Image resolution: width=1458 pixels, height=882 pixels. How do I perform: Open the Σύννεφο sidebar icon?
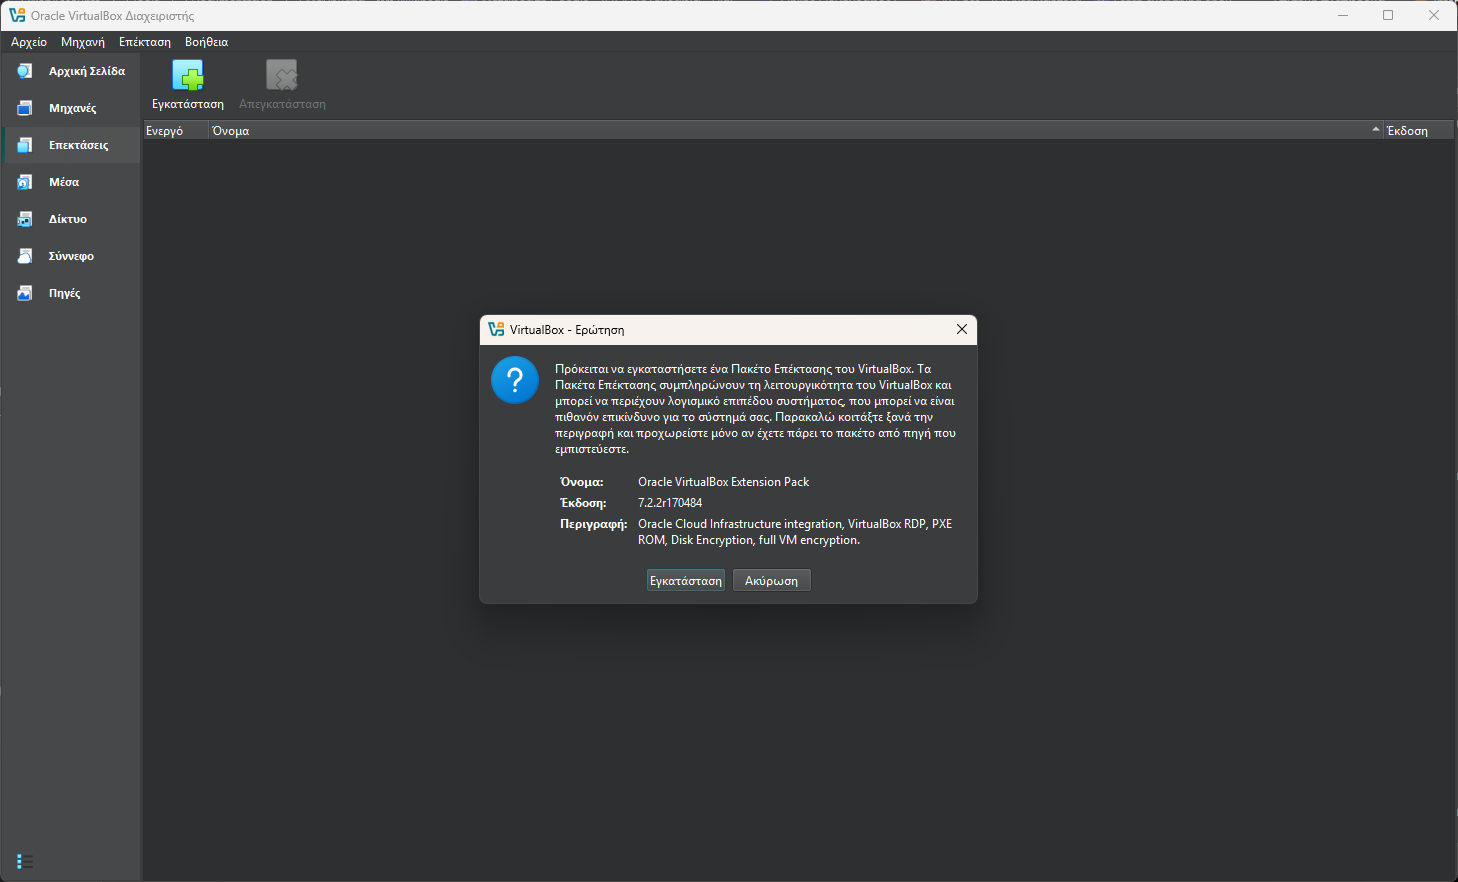tap(25, 256)
